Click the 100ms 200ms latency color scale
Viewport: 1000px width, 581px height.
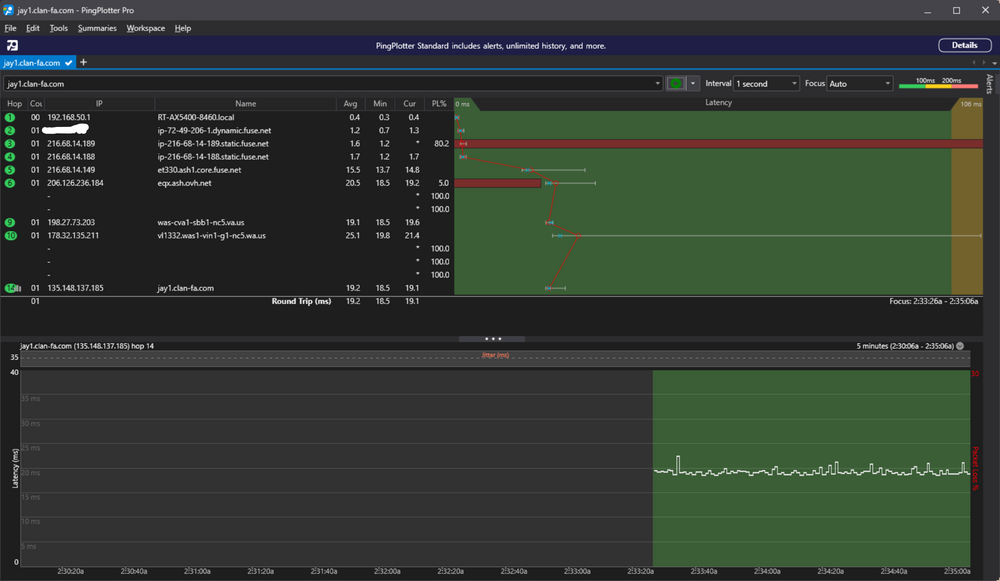938,83
